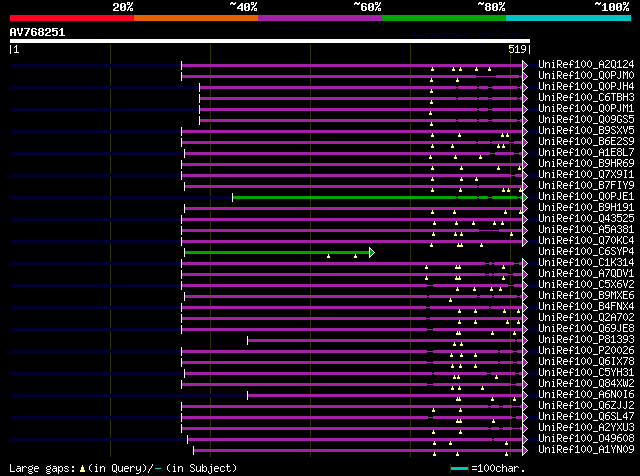Click the text UniRef100_A2YXU3
Viewport: 640px width, 476px height.
click(x=586, y=428)
